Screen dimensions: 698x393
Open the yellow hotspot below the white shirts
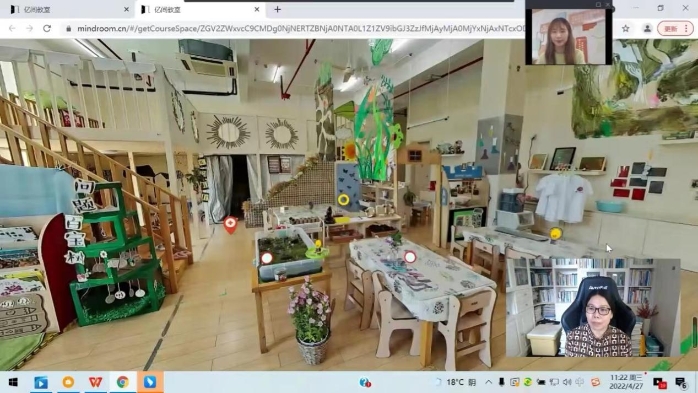pos(556,233)
